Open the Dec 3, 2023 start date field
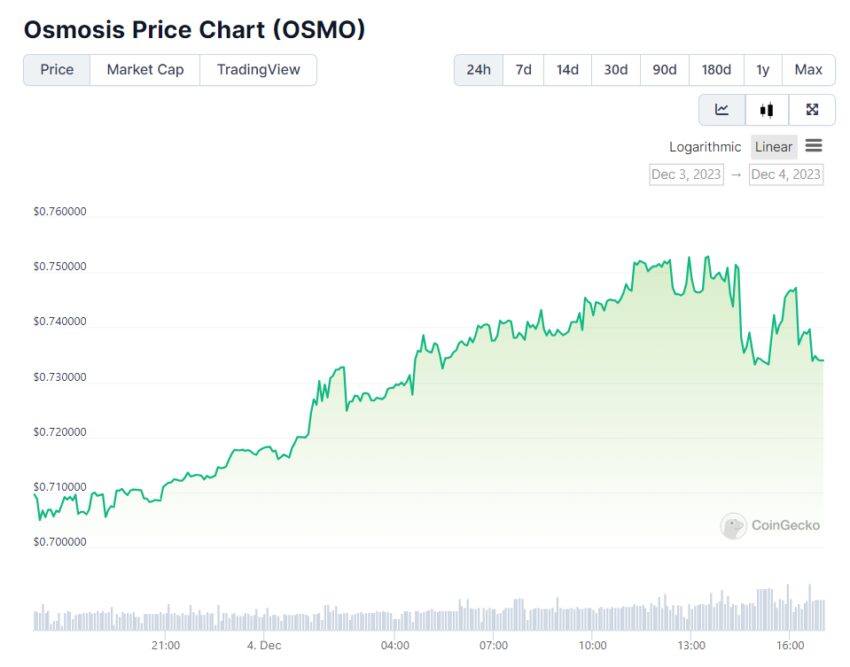Image resolution: width=850 pixels, height=667 pixels. (x=686, y=174)
